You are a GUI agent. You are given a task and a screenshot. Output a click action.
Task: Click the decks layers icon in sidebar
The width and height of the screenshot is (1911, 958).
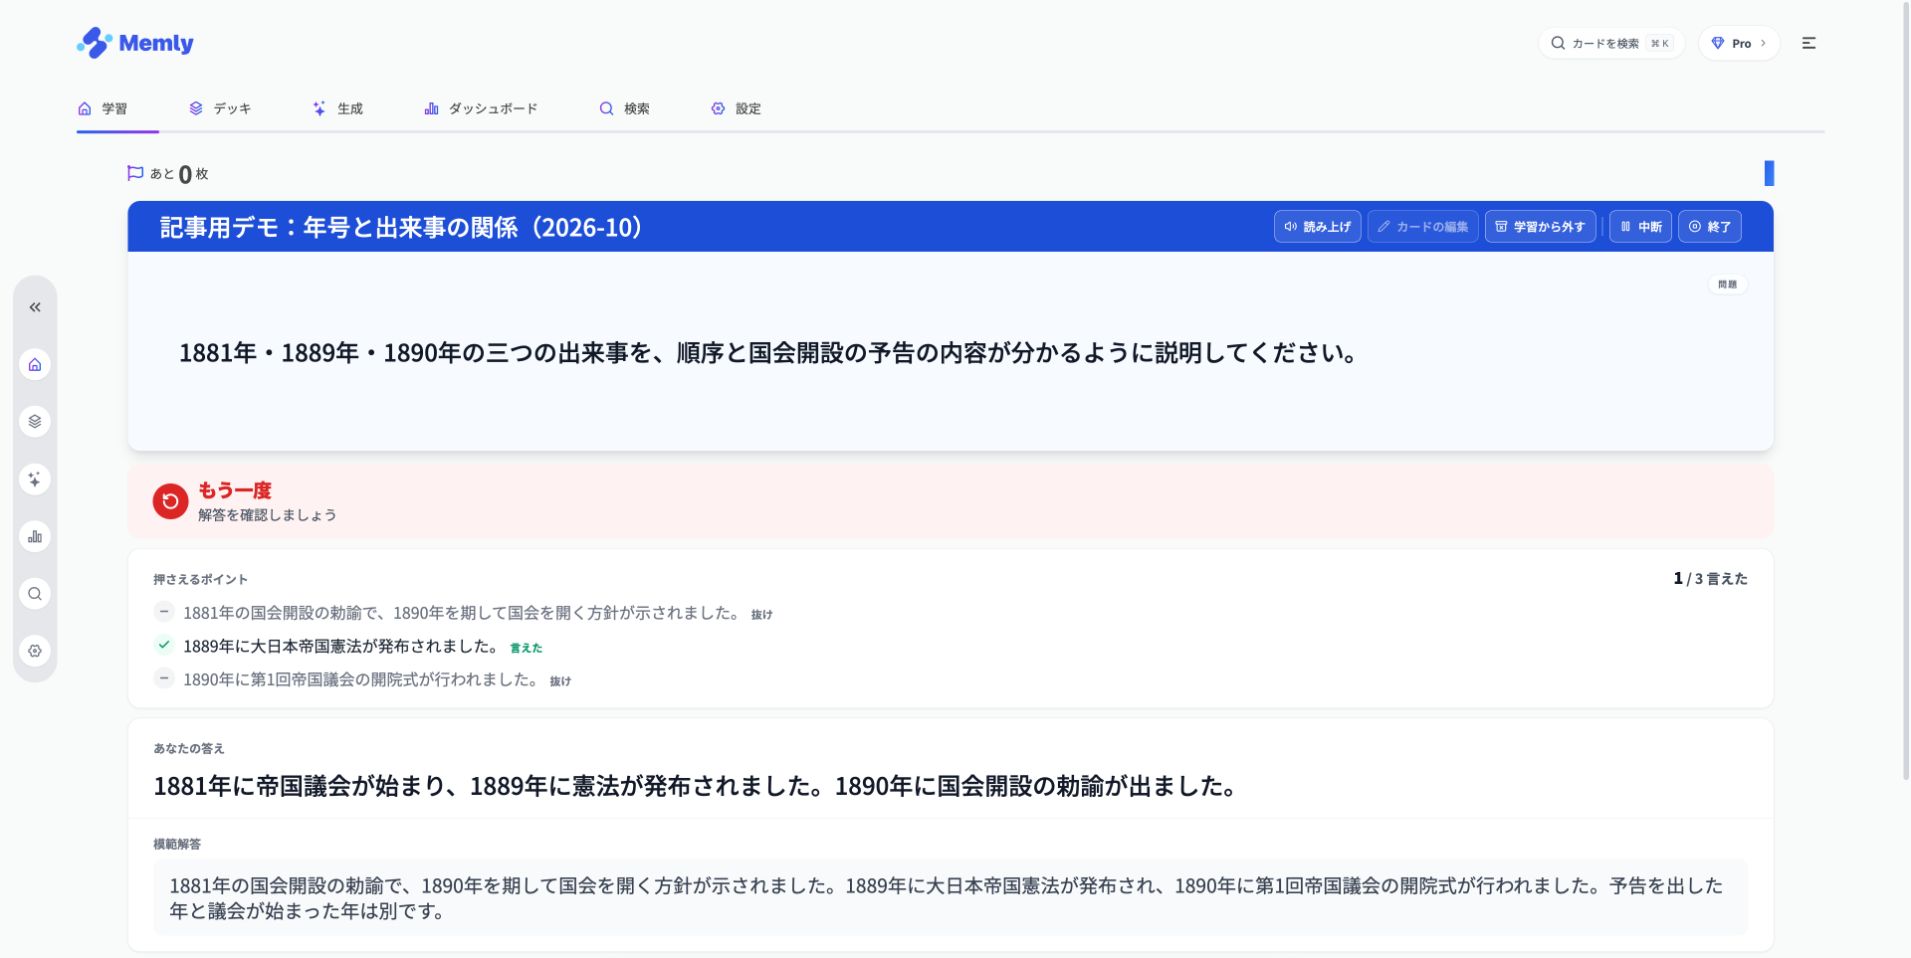(x=35, y=421)
